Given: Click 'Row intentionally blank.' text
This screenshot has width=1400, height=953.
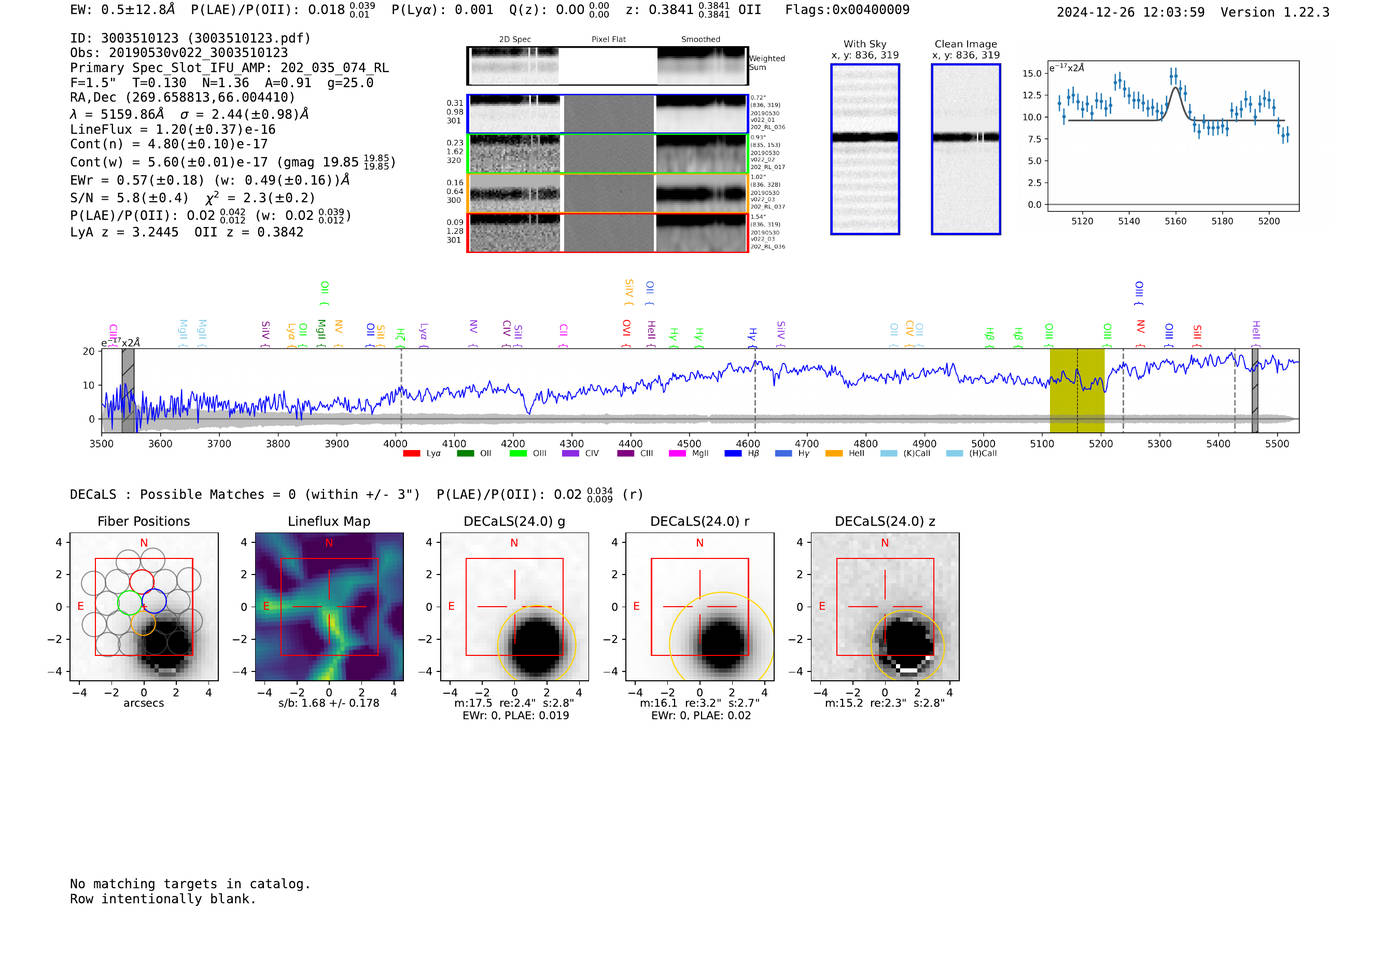Looking at the screenshot, I should tap(163, 899).
